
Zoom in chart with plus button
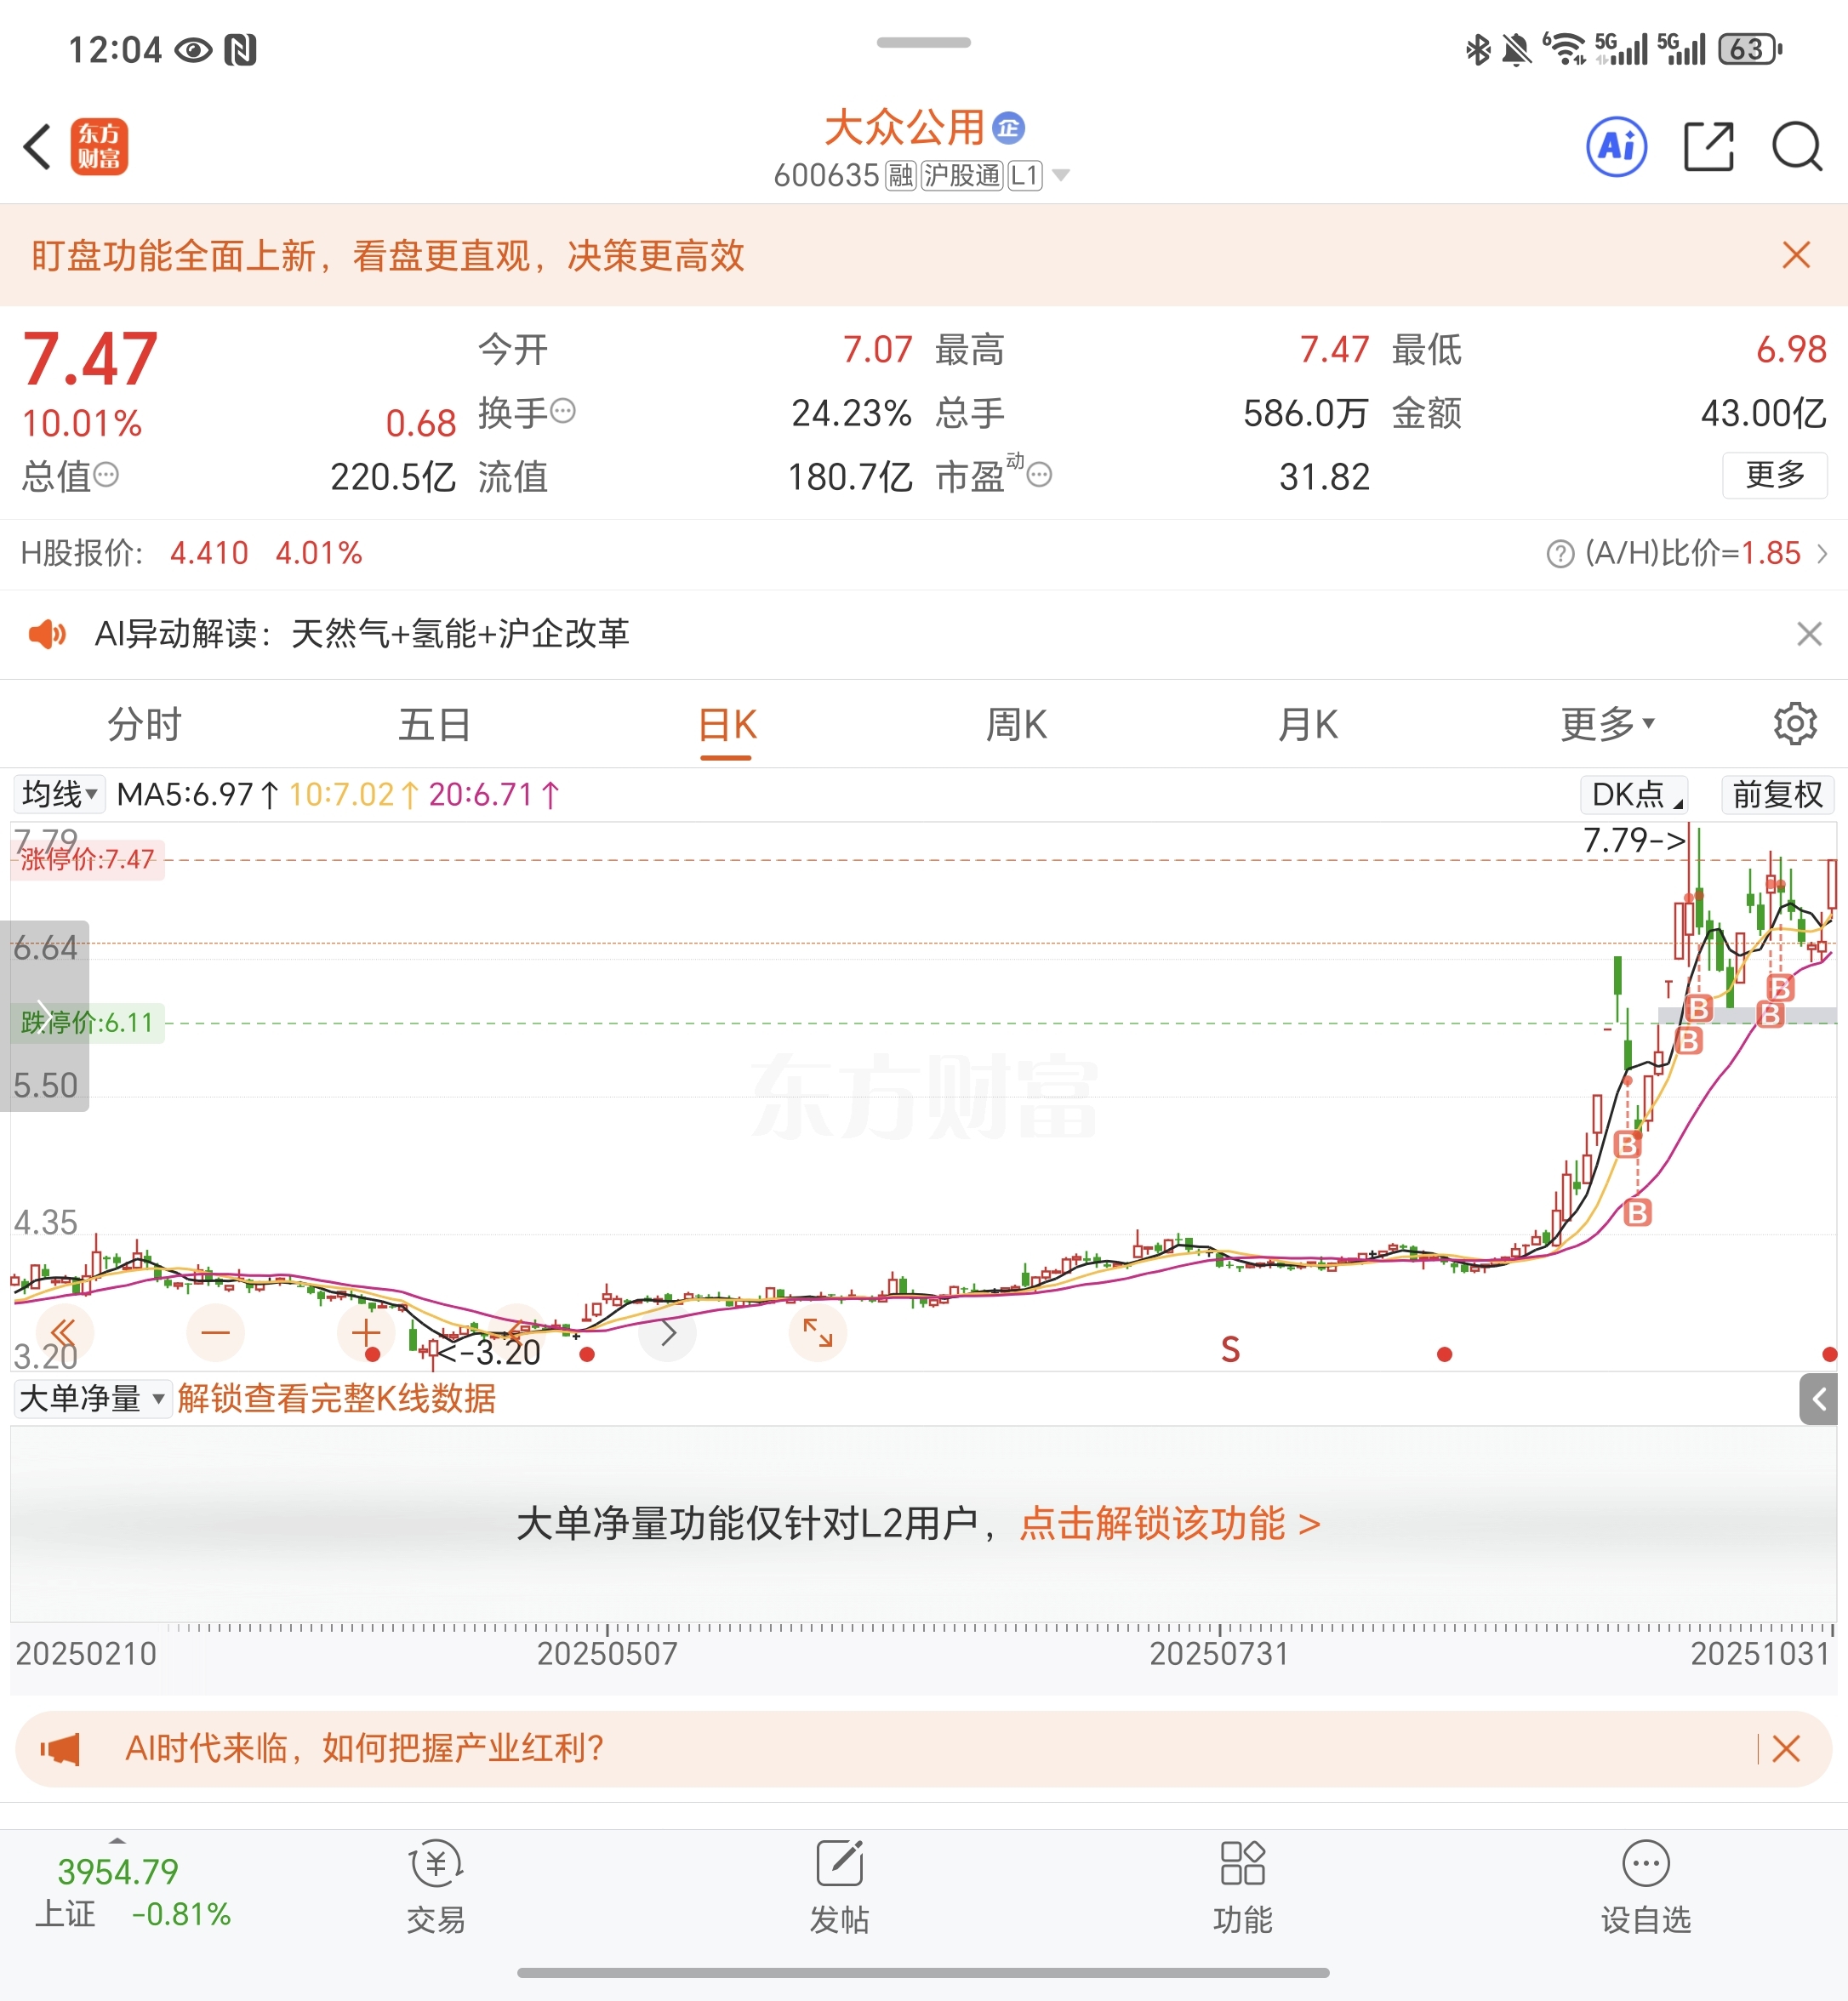(x=366, y=1332)
